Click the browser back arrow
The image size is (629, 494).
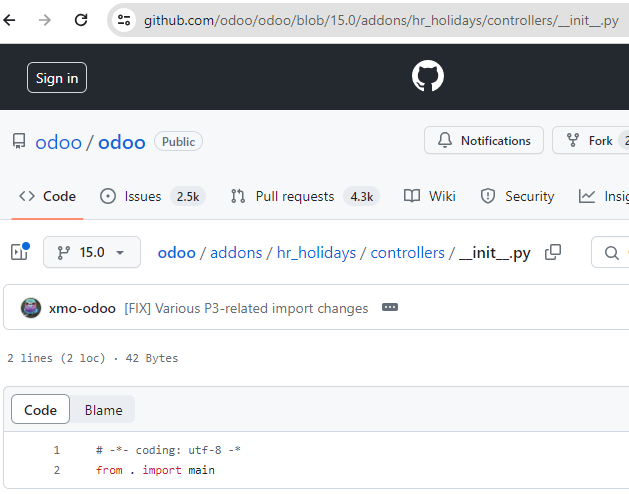coord(9,20)
